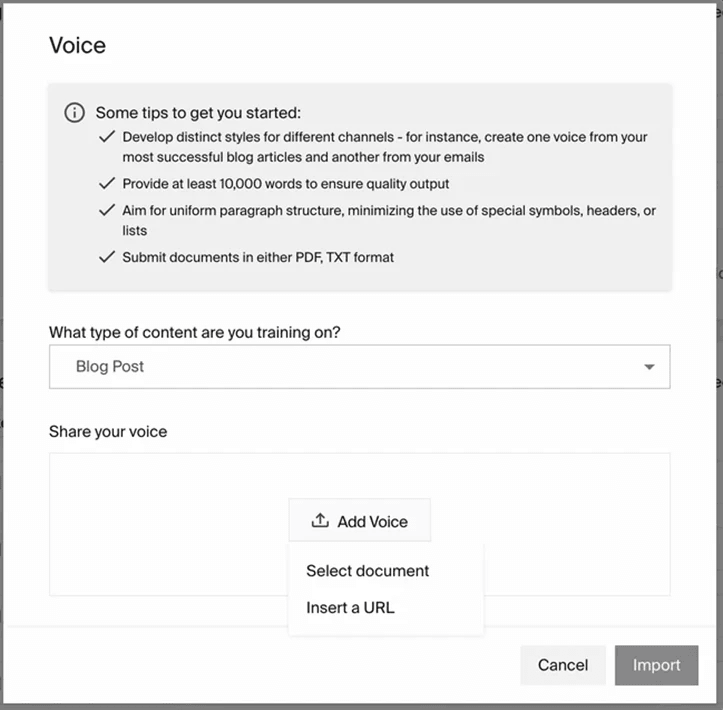
Task: Click the info icon beside the tips heading
Action: [x=74, y=113]
